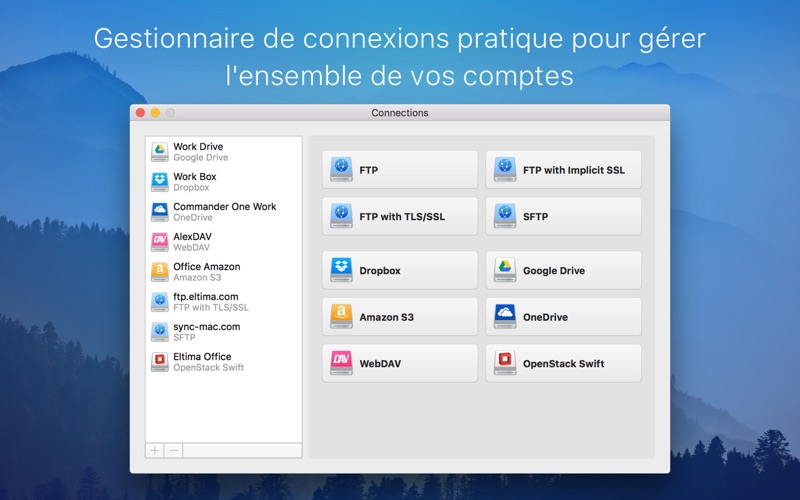Click the Google Drive logo on its button

(505, 270)
